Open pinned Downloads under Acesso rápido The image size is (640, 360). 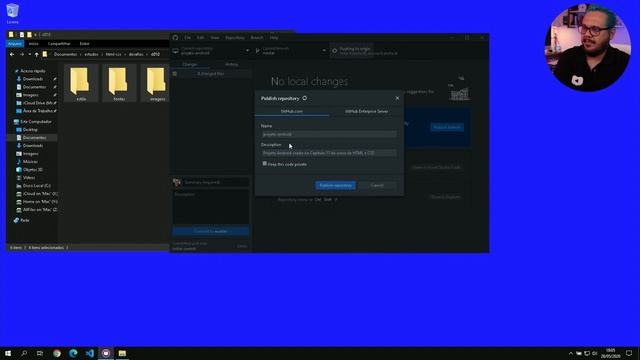[33, 79]
